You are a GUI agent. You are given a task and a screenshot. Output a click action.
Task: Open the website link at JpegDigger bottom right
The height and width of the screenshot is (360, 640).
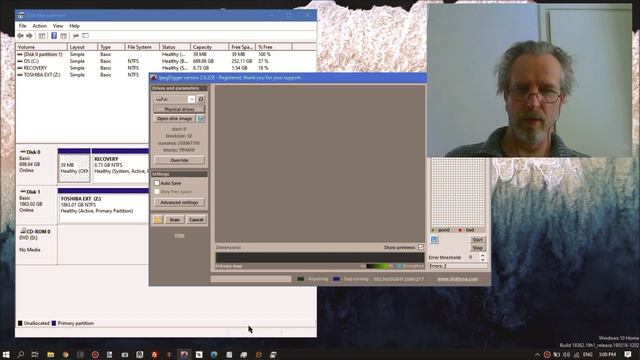(458, 279)
